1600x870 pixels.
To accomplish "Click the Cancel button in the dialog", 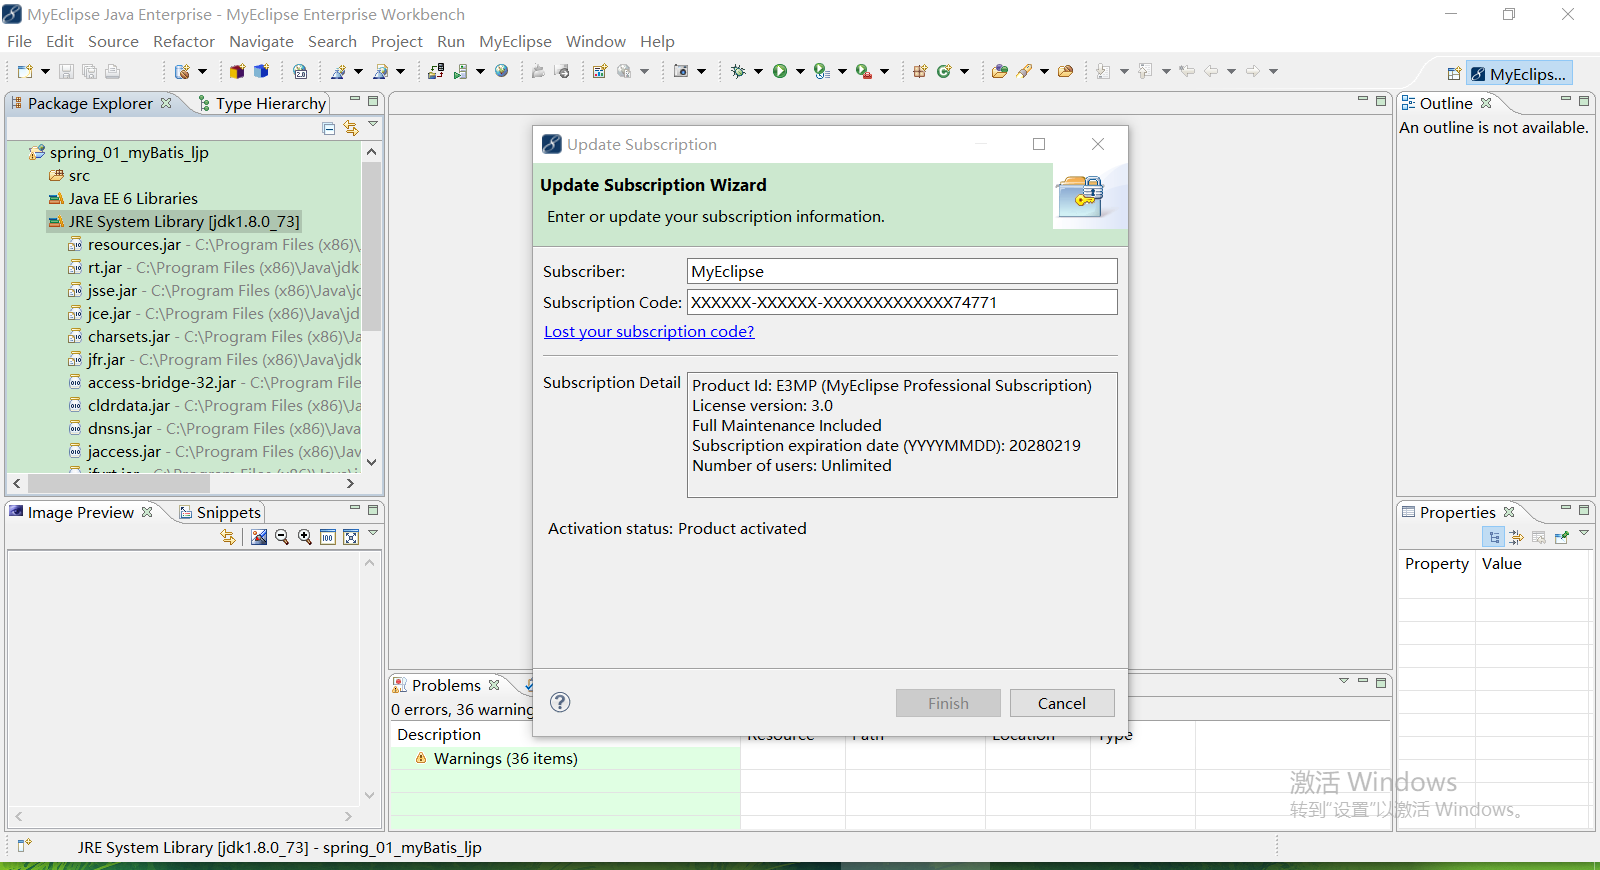I will pyautogui.click(x=1062, y=703).
